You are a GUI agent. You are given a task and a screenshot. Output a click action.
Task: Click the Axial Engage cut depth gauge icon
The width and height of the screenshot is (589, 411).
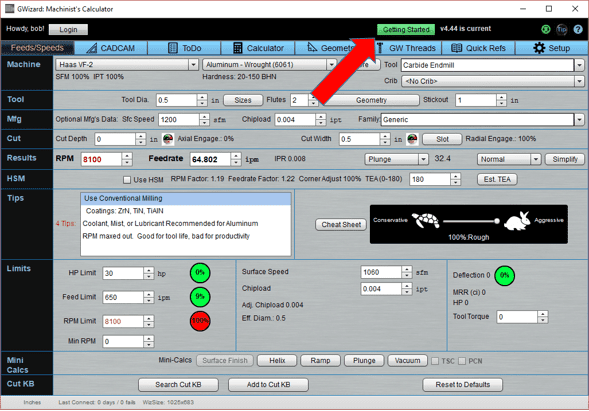(168, 139)
